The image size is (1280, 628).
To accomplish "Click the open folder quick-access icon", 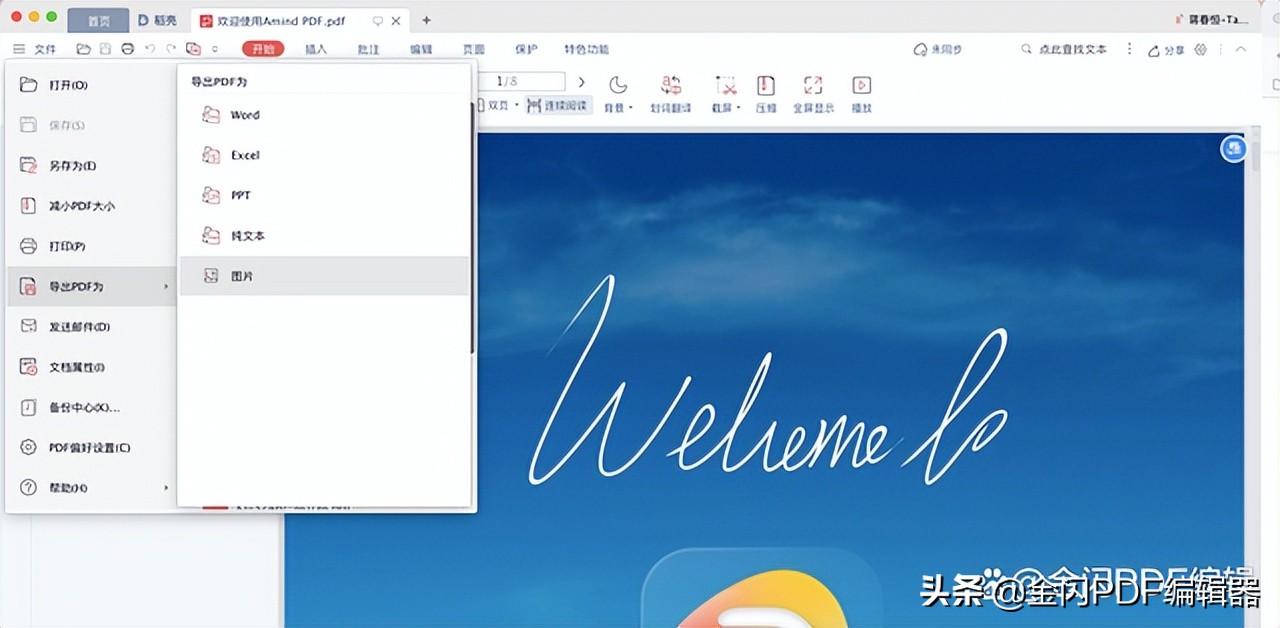I will click(84, 49).
